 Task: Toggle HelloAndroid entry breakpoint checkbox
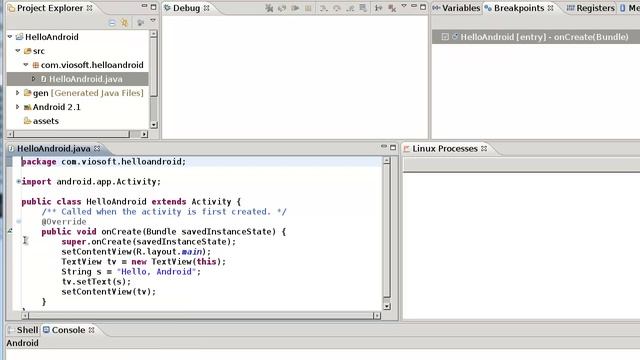(x=445, y=37)
